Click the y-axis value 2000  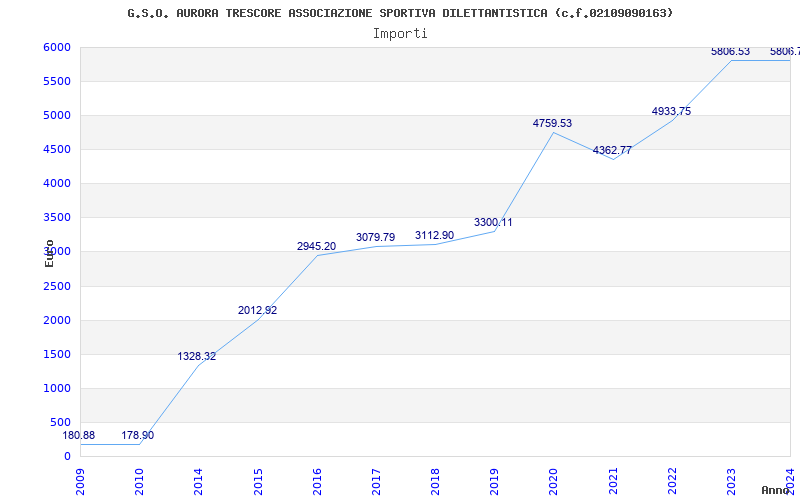coord(57,320)
